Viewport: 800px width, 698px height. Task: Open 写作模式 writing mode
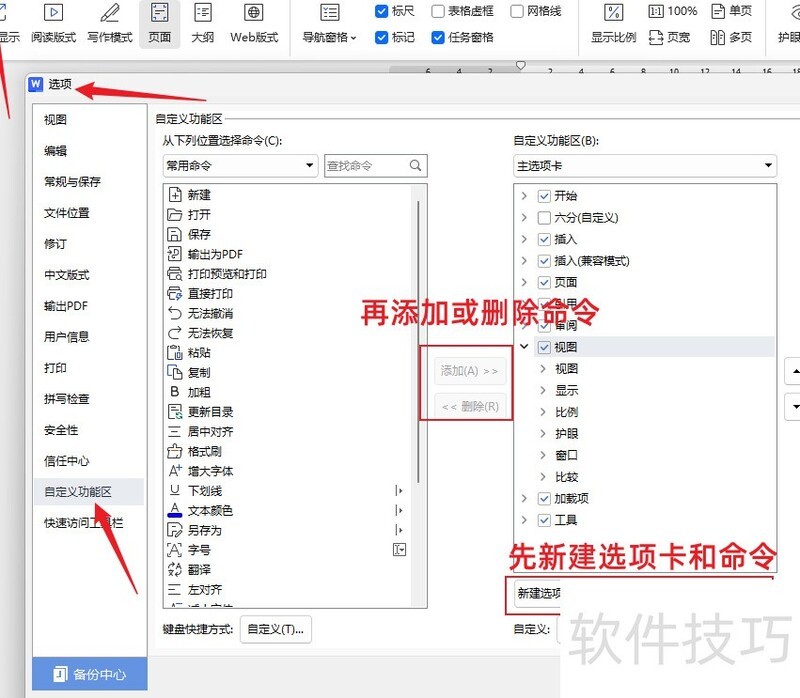click(x=110, y=23)
